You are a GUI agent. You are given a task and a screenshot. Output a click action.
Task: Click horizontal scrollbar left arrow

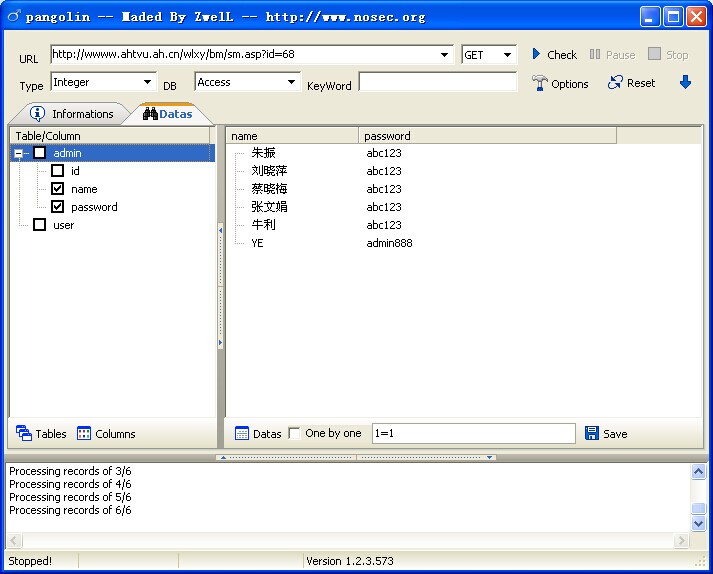(x=14, y=540)
